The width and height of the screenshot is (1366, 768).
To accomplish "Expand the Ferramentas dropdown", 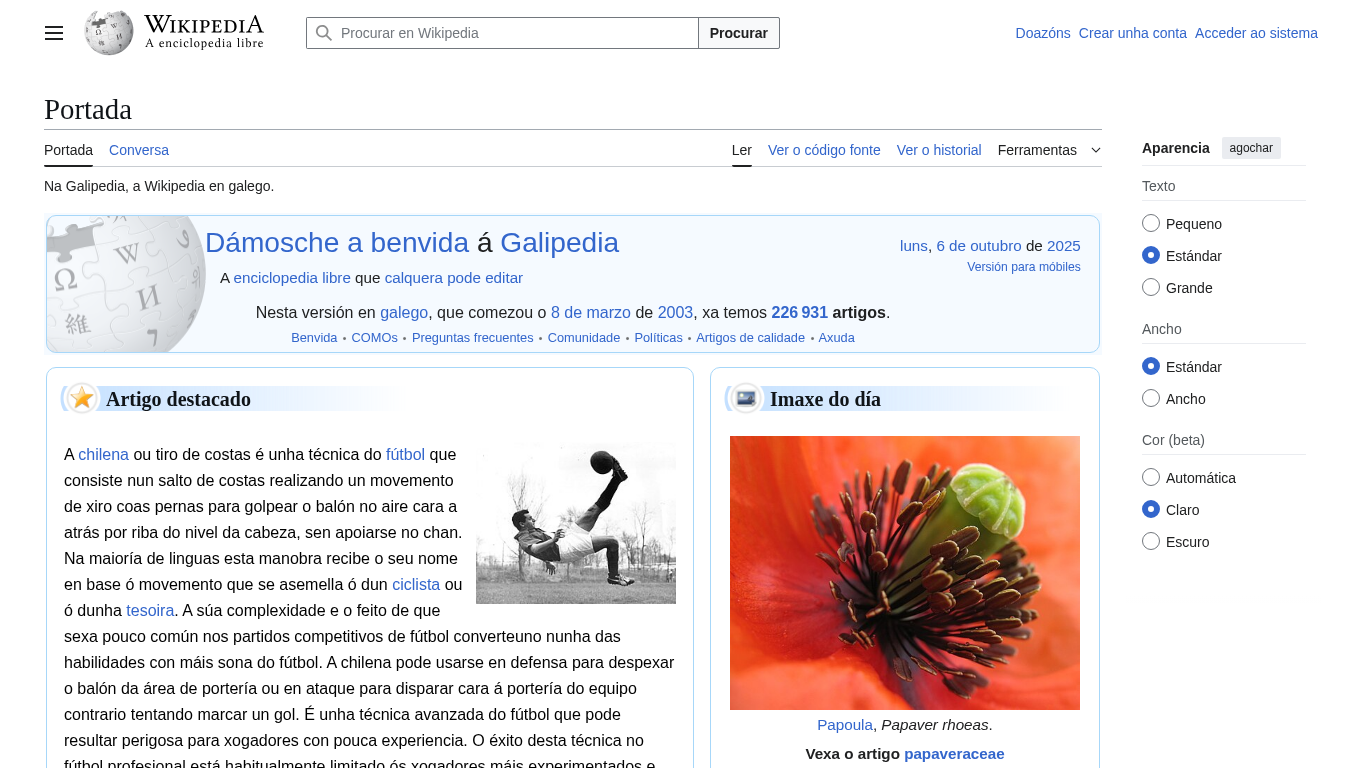I will (1049, 150).
